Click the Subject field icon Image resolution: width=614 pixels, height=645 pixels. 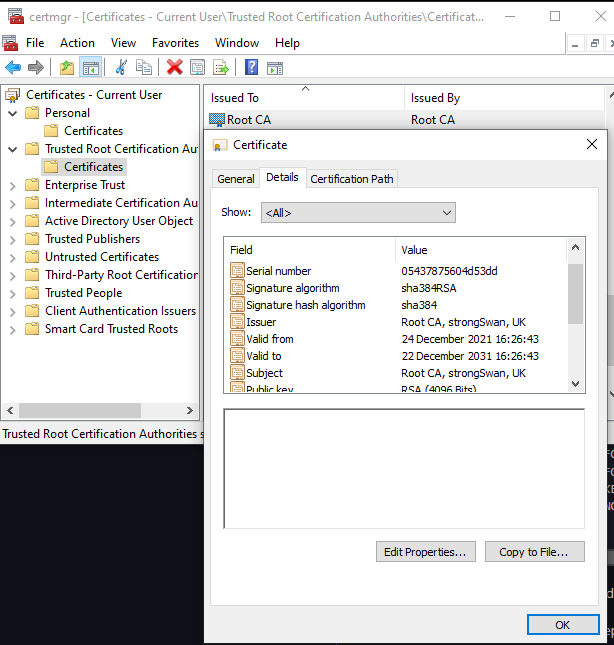[237, 372]
